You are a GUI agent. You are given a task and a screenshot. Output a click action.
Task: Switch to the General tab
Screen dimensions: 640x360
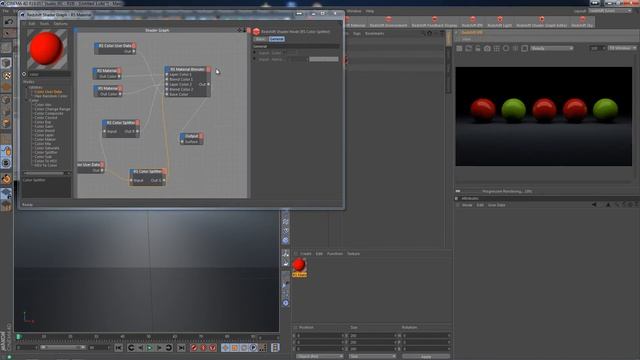tap(276, 39)
